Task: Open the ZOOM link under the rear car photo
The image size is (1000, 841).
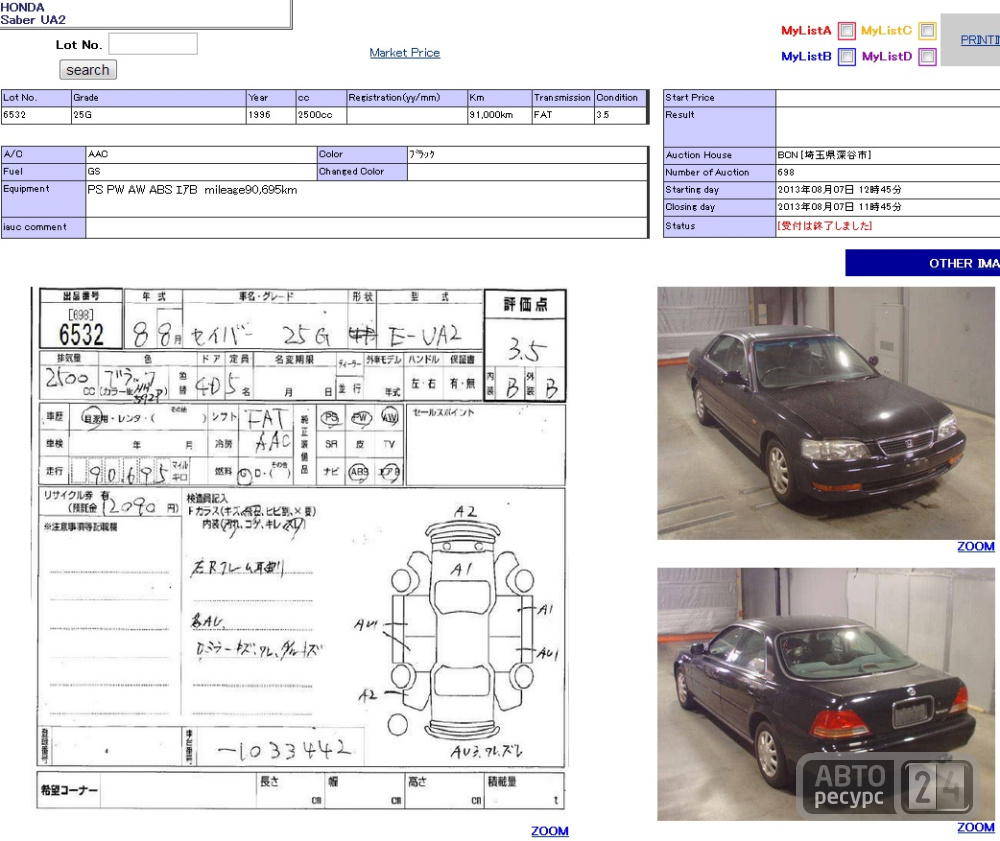Action: point(975,827)
